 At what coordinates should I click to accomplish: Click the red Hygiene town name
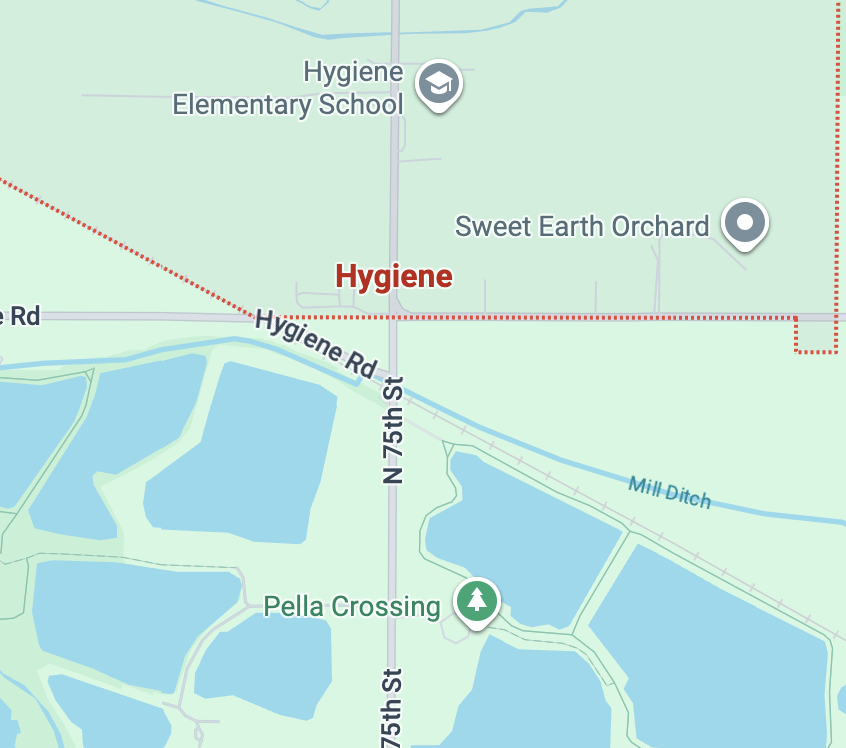click(x=394, y=277)
